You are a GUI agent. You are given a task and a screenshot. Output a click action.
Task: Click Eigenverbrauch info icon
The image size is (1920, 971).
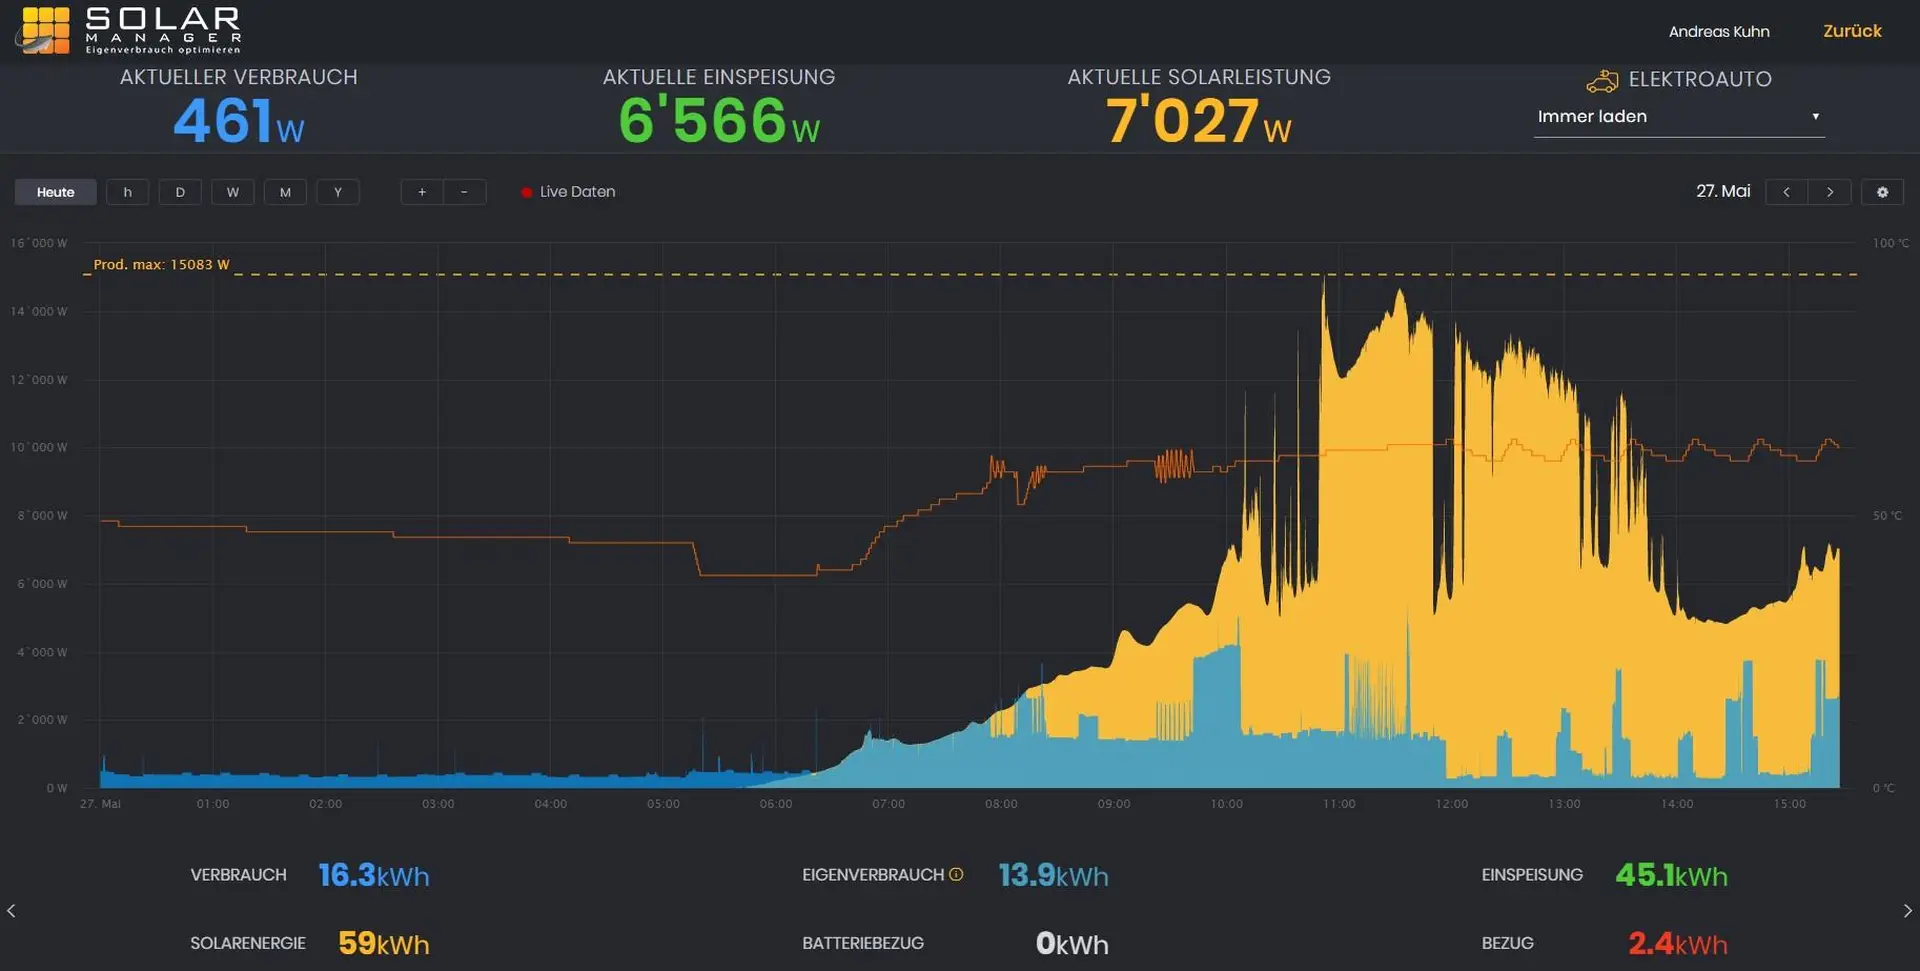(x=956, y=874)
